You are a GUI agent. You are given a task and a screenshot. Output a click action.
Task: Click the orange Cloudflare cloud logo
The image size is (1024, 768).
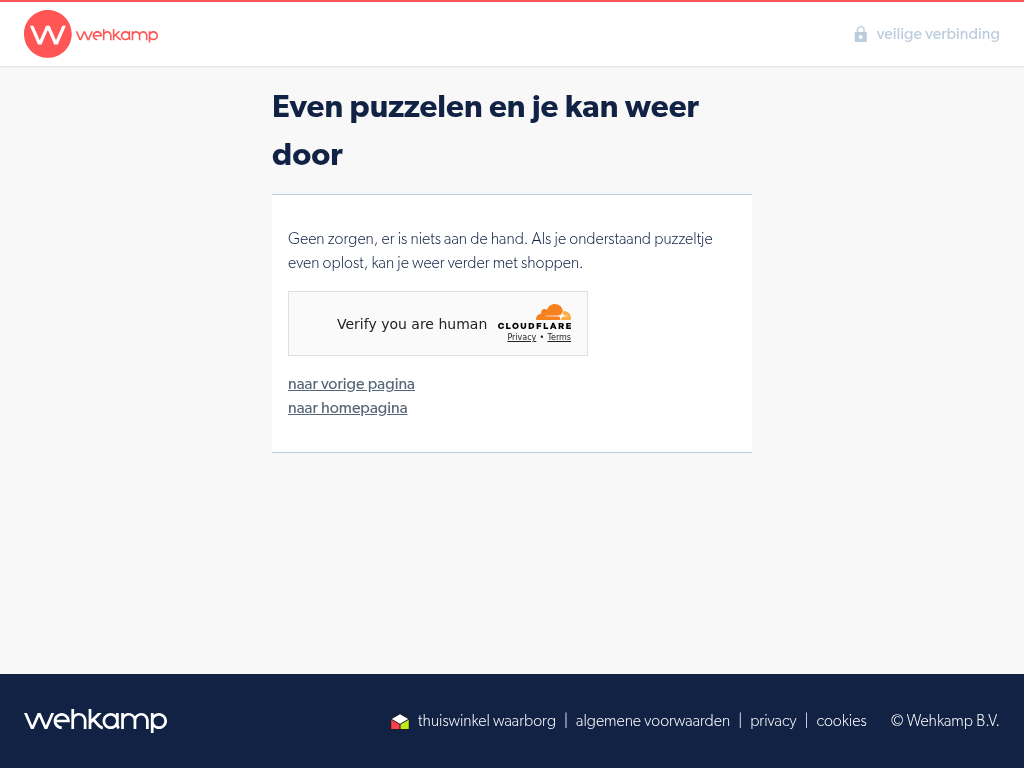click(x=553, y=312)
